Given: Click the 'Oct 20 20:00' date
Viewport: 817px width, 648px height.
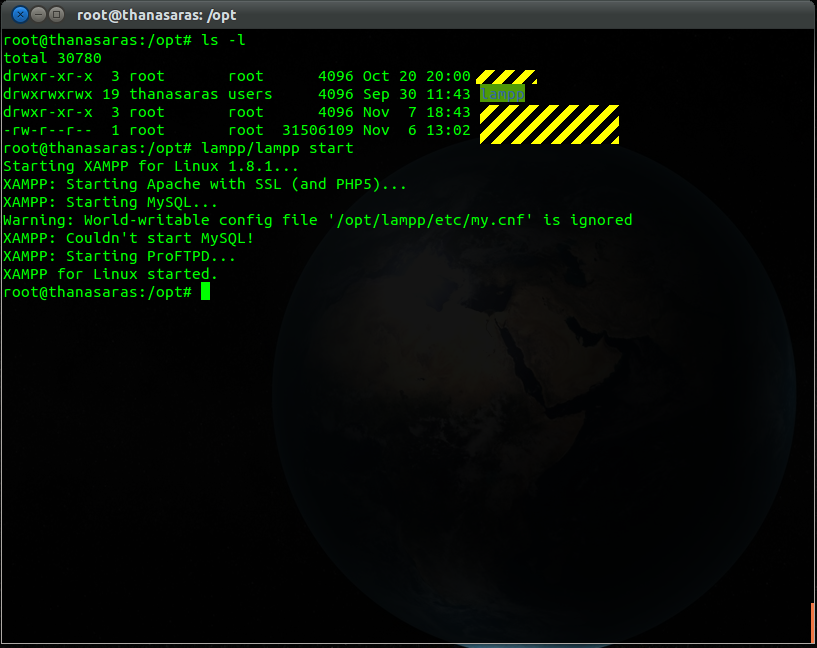Looking at the screenshot, I should click(x=416, y=76).
